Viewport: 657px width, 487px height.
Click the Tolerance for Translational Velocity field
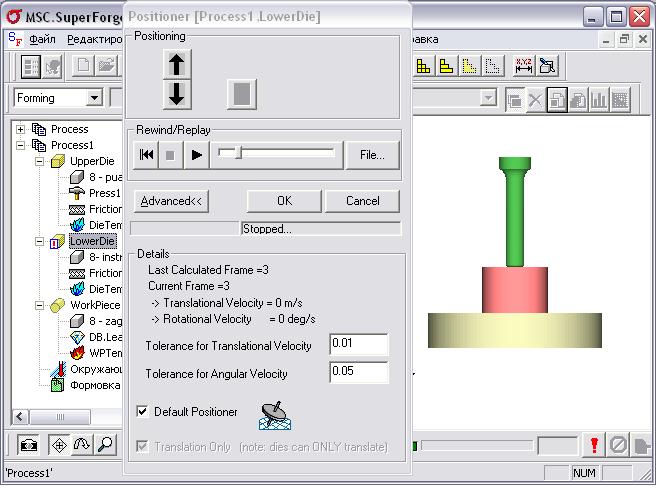(359, 344)
